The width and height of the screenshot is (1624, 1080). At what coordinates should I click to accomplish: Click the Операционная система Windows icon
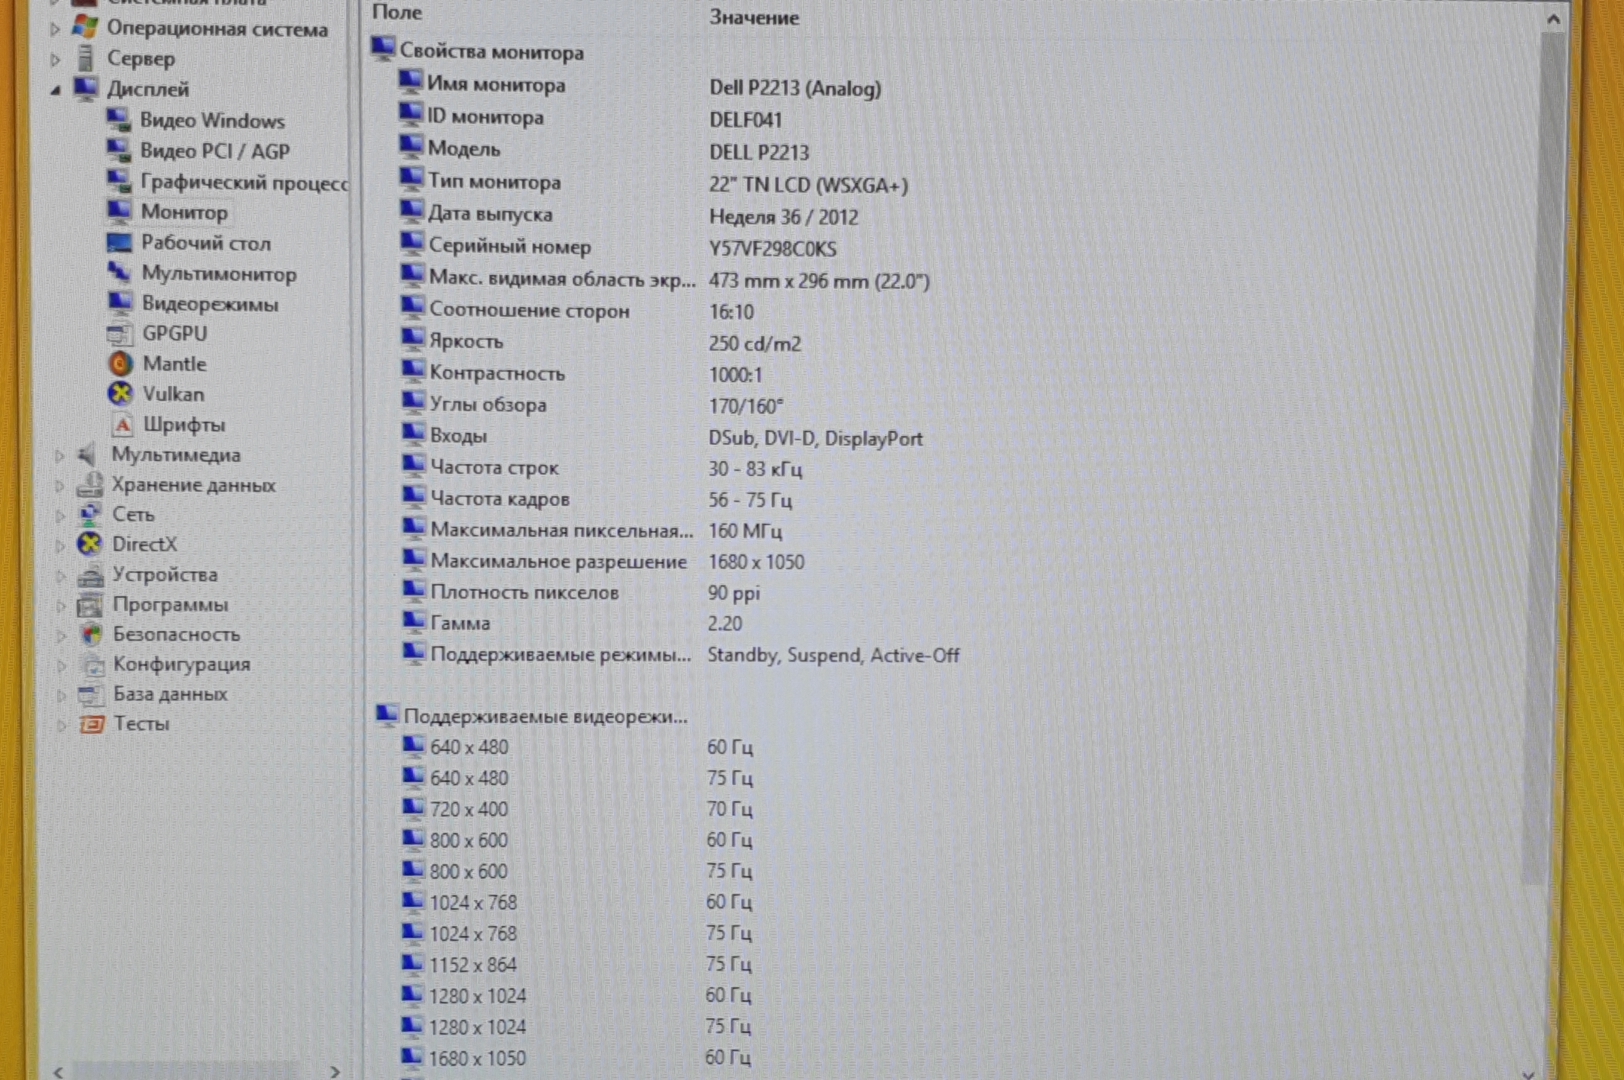pyautogui.click(x=86, y=27)
